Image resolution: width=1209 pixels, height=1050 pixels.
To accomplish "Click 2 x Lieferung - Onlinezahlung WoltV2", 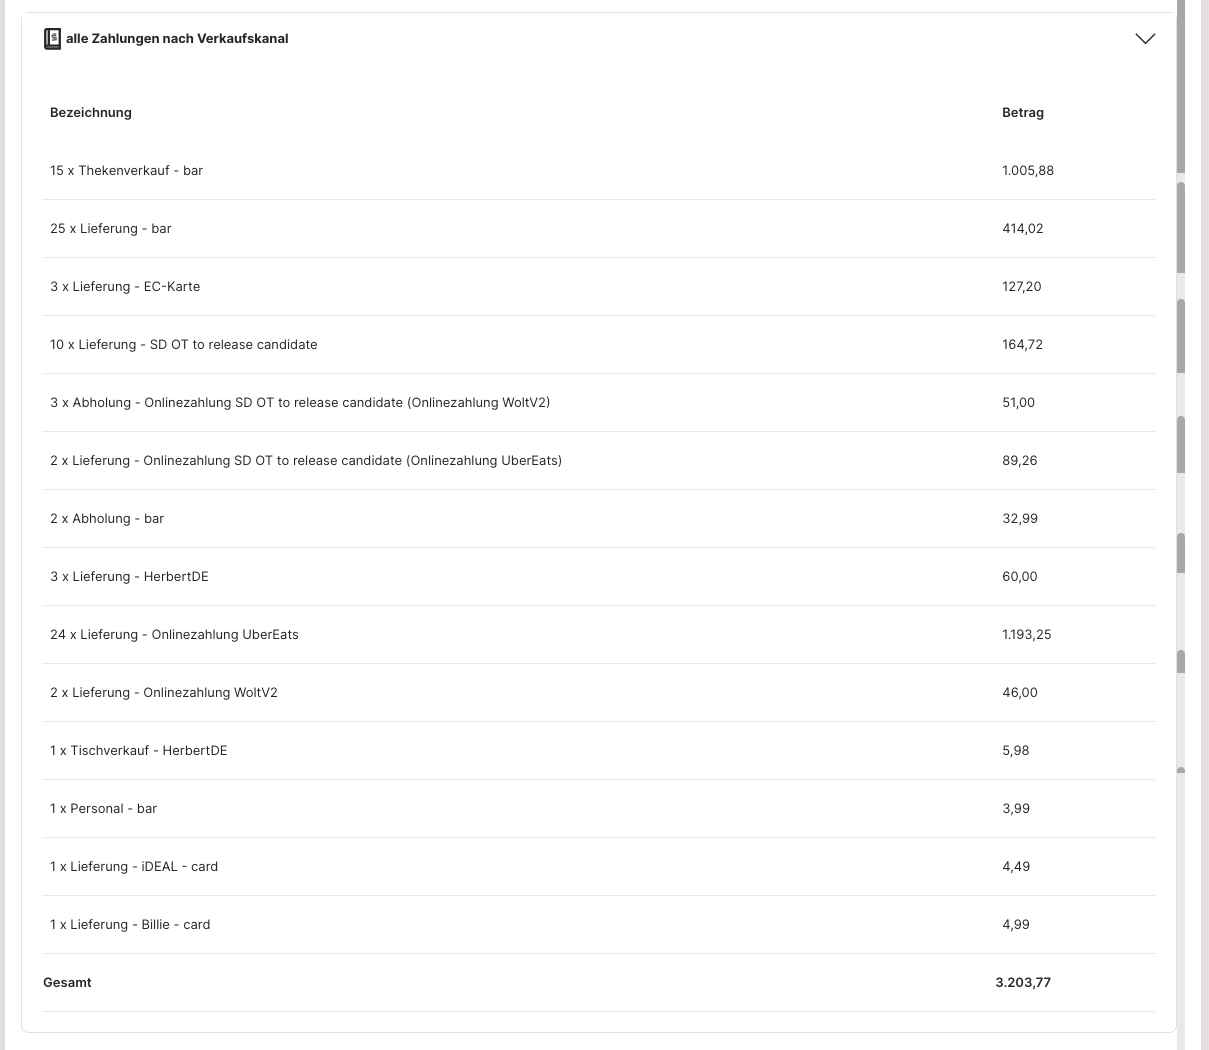I will click(x=164, y=693).
